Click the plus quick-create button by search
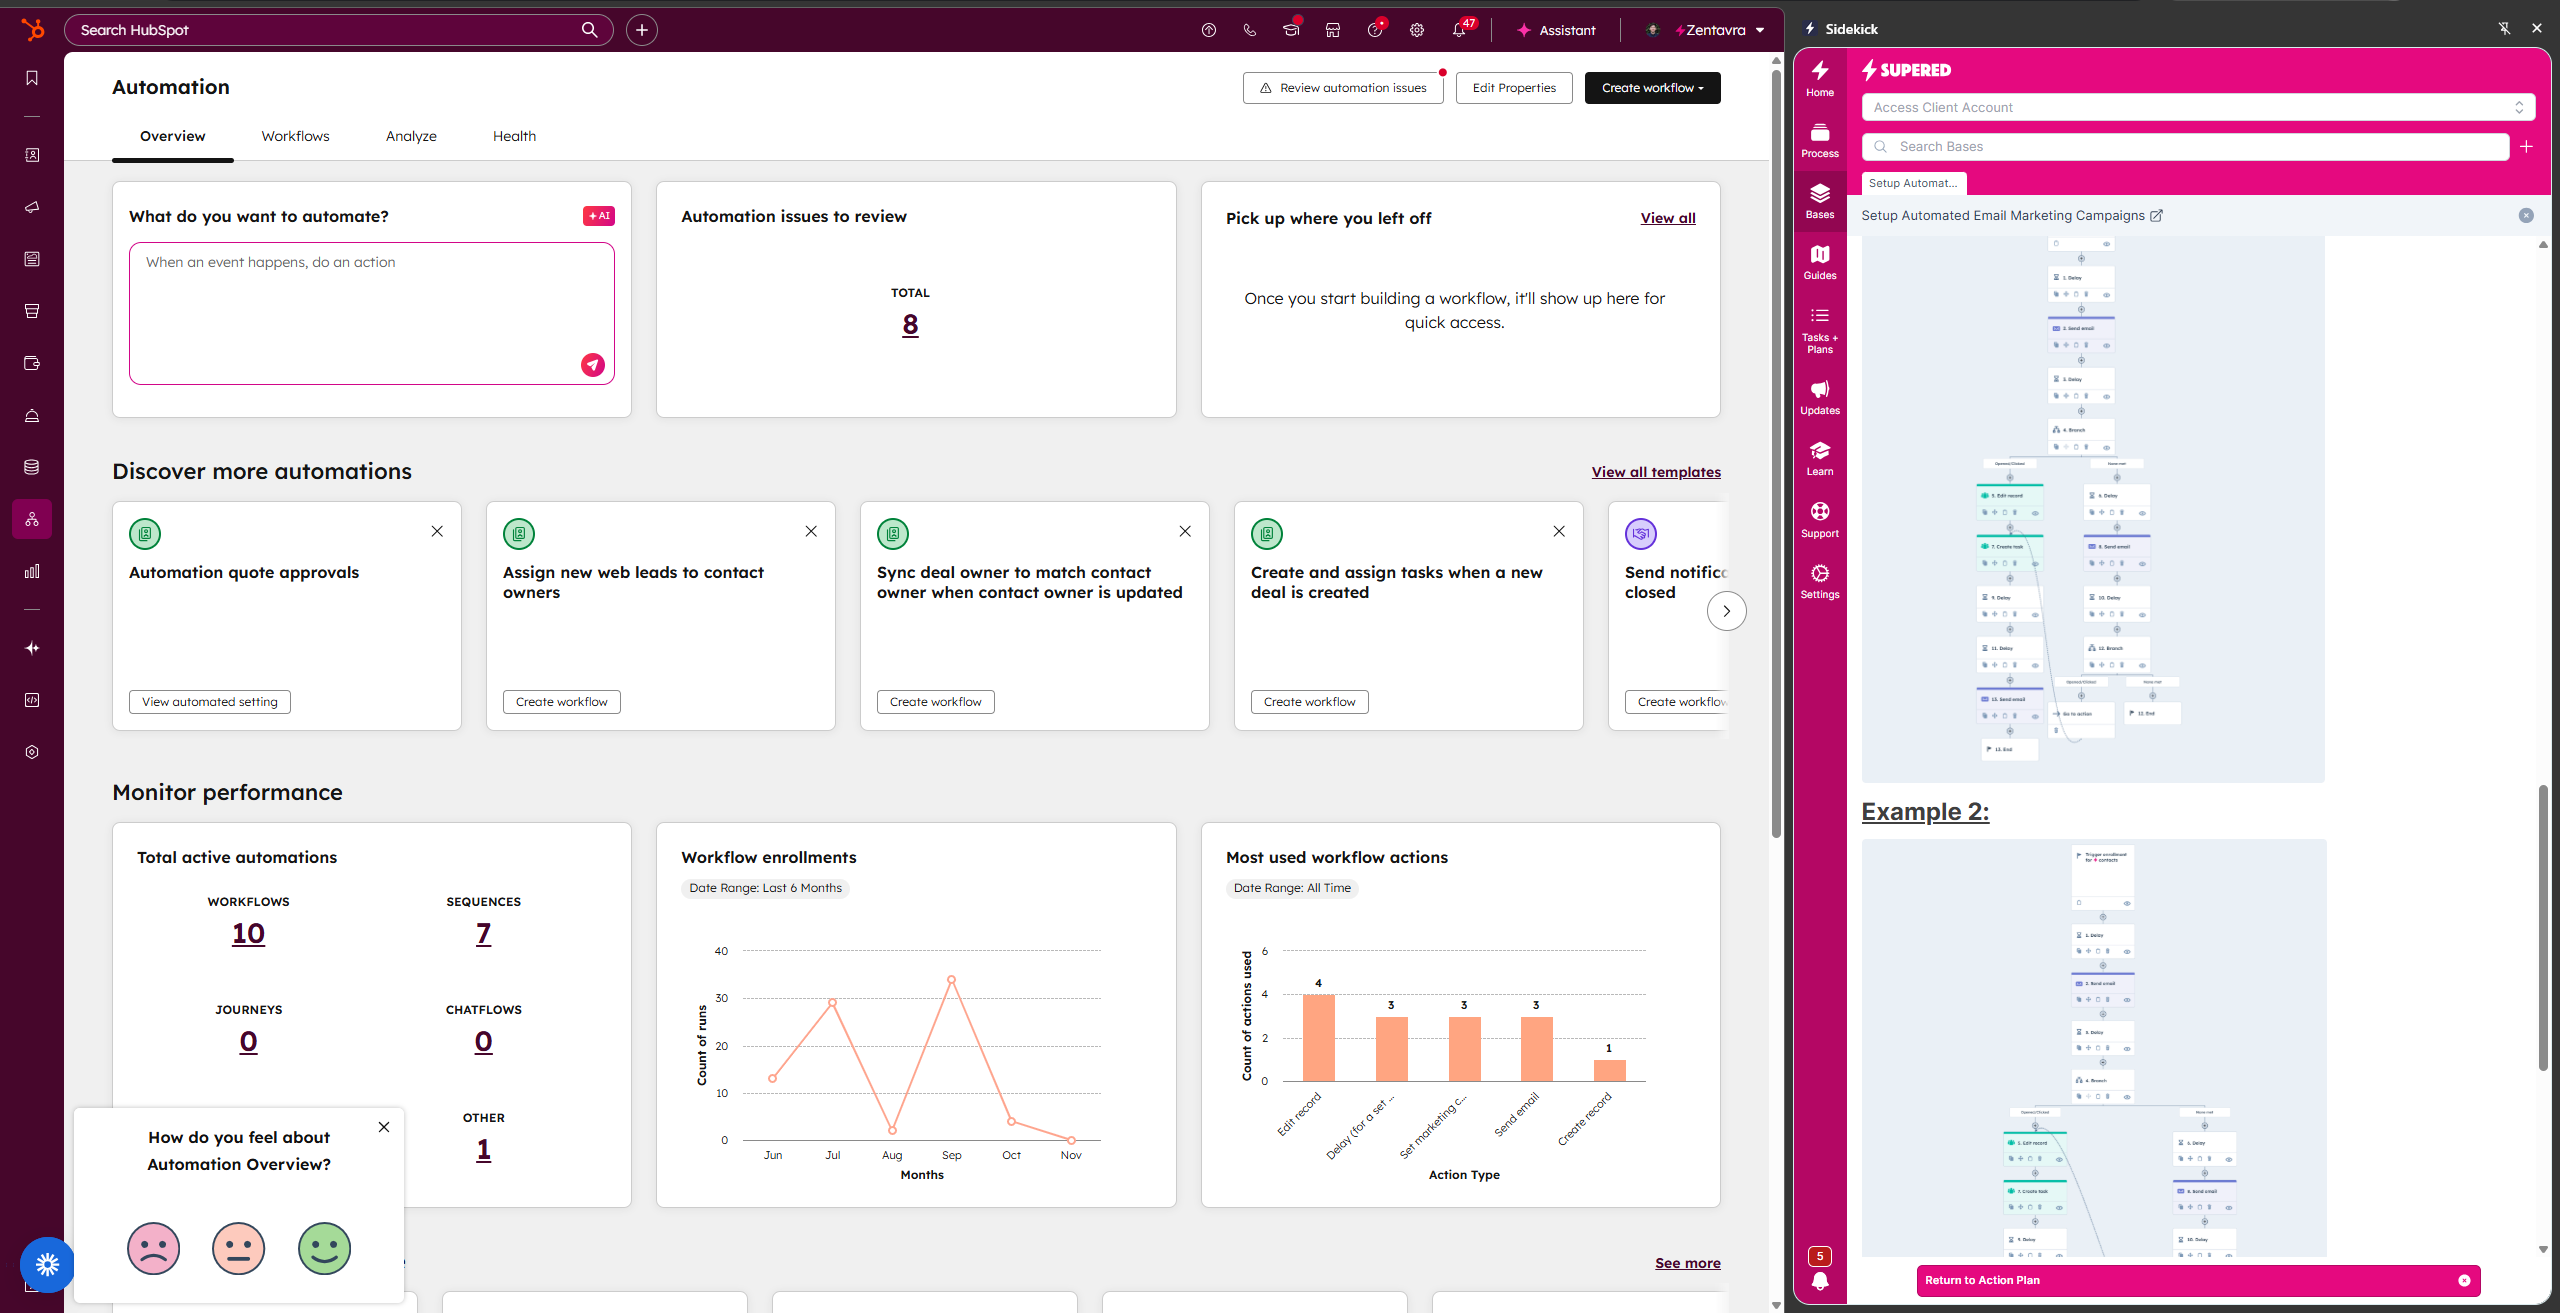Screen dimensions: 2560x1313 coord(642,30)
